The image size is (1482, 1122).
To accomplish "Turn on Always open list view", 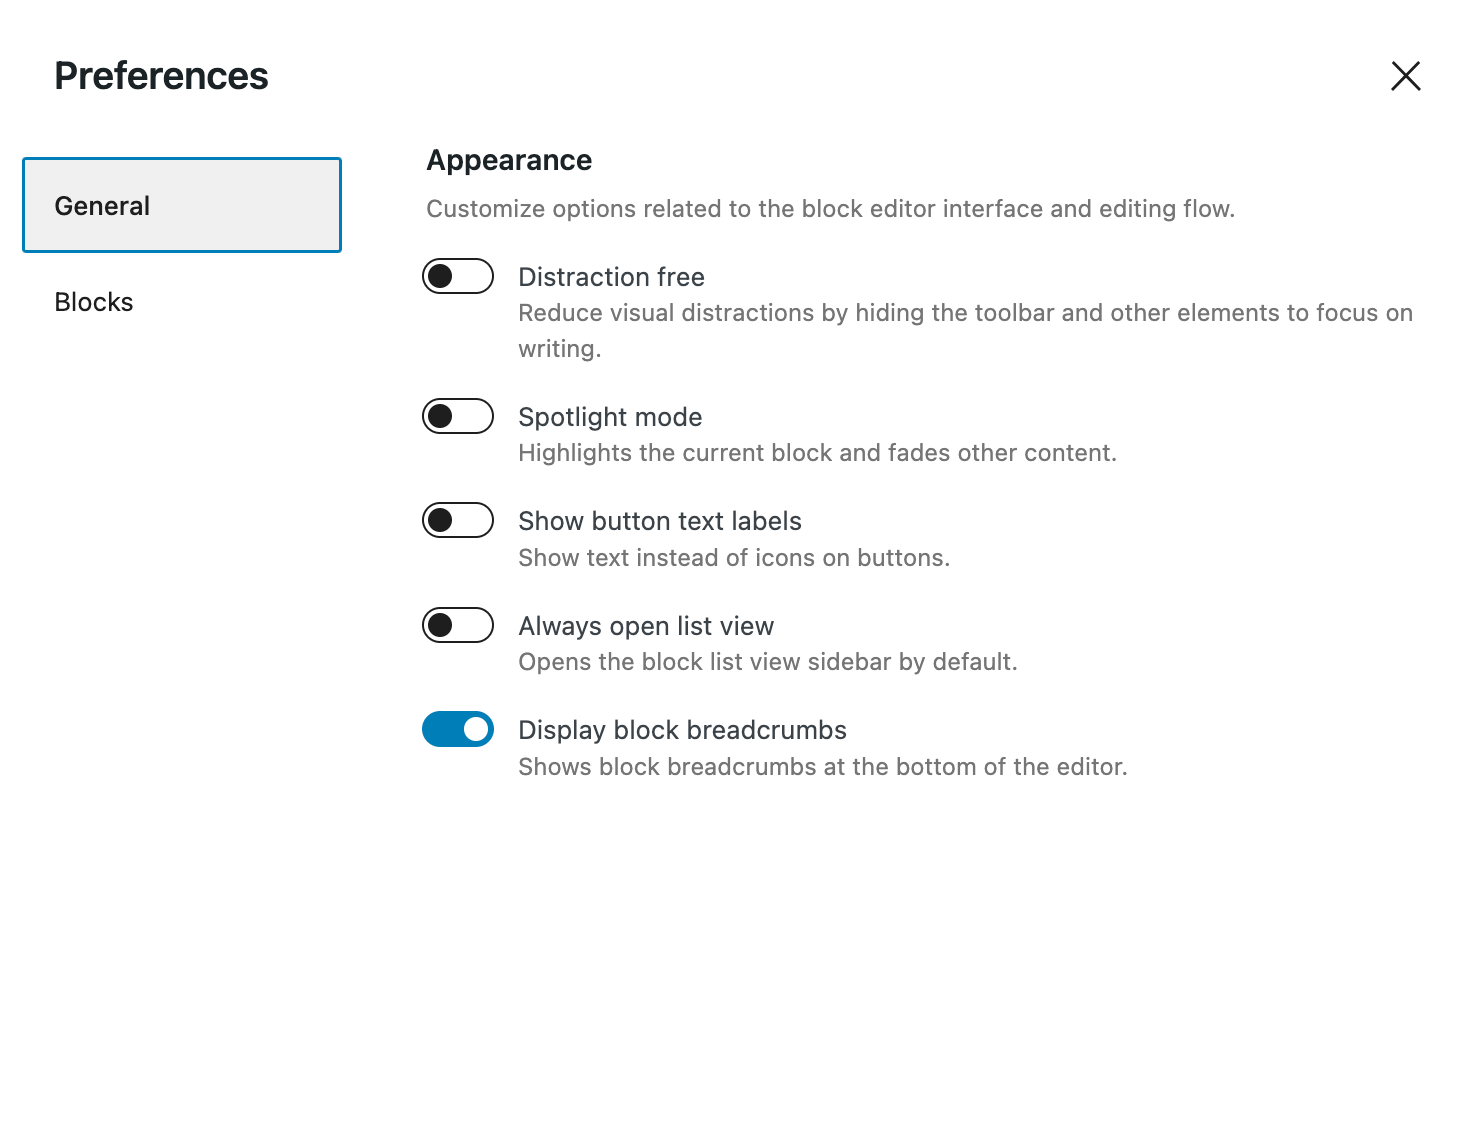I will tap(458, 625).
